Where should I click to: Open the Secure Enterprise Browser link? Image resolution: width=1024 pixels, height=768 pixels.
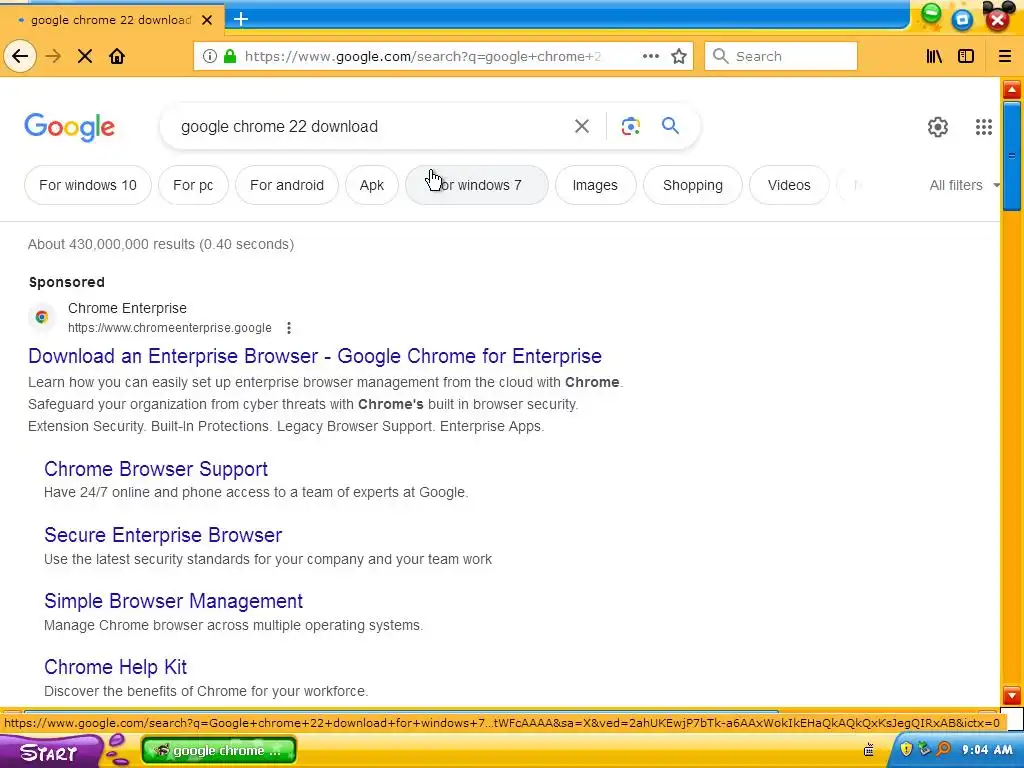(163, 535)
